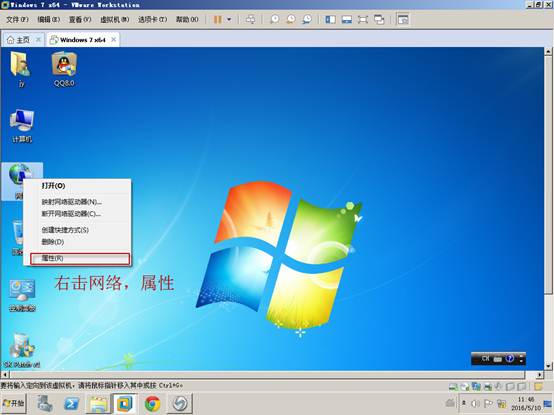Screen dimensions: 554x415
Task: Click the vertical scrollbar down arrow
Action: [548, 366]
